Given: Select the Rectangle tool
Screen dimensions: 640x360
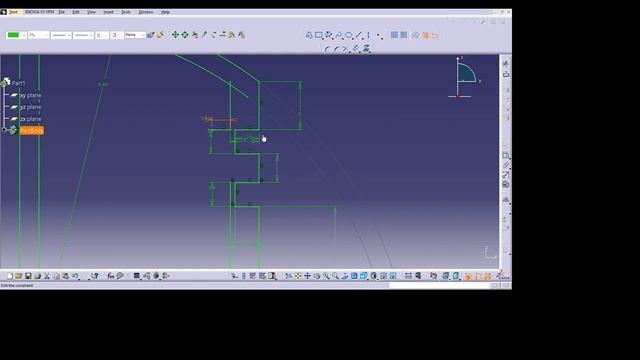Looking at the screenshot, I should click(319, 36).
